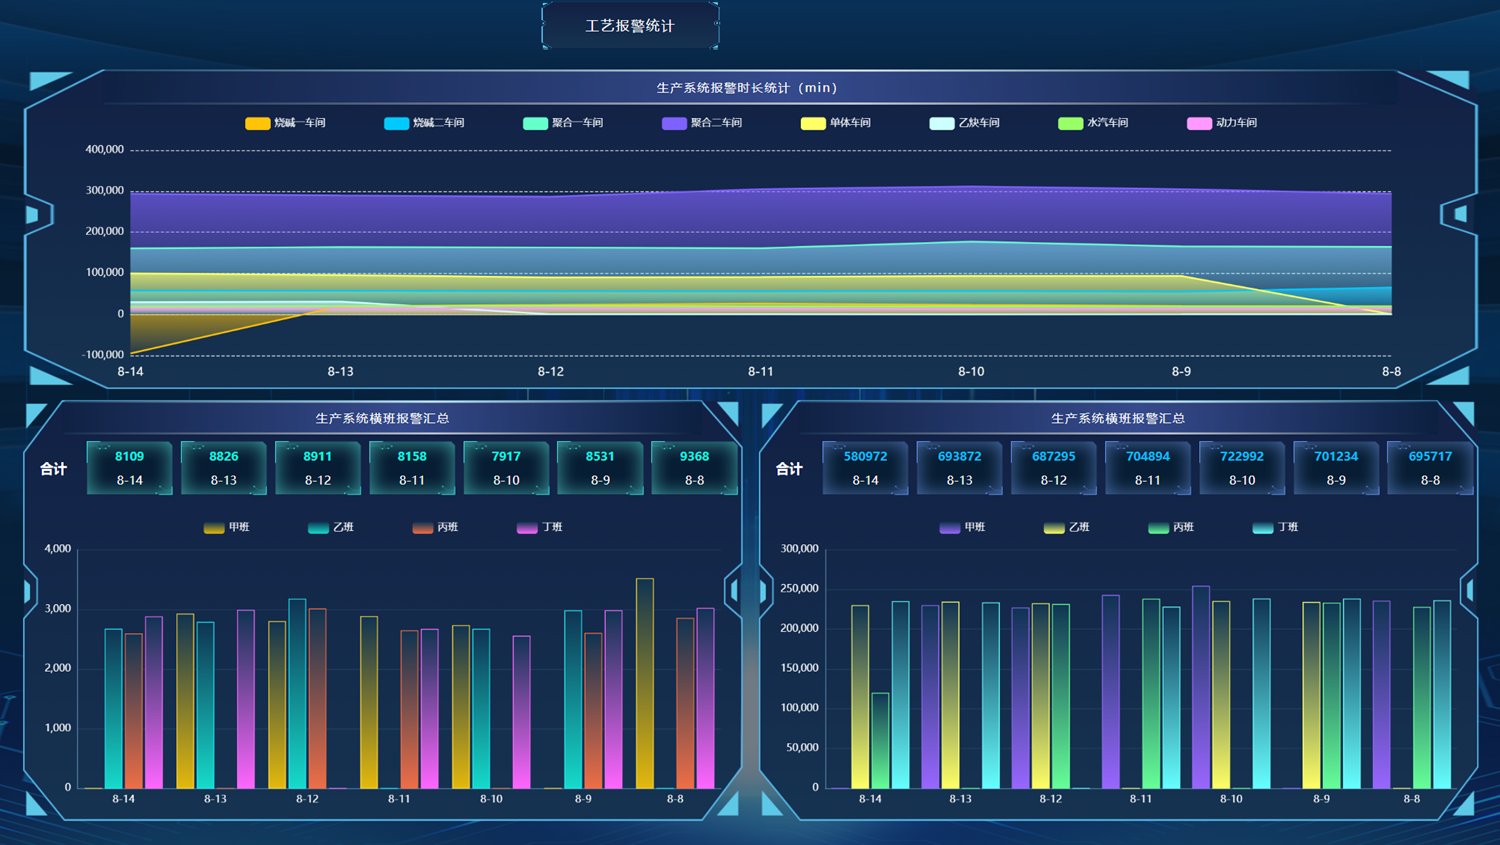Click the 400,000 y-axis label

point(105,149)
